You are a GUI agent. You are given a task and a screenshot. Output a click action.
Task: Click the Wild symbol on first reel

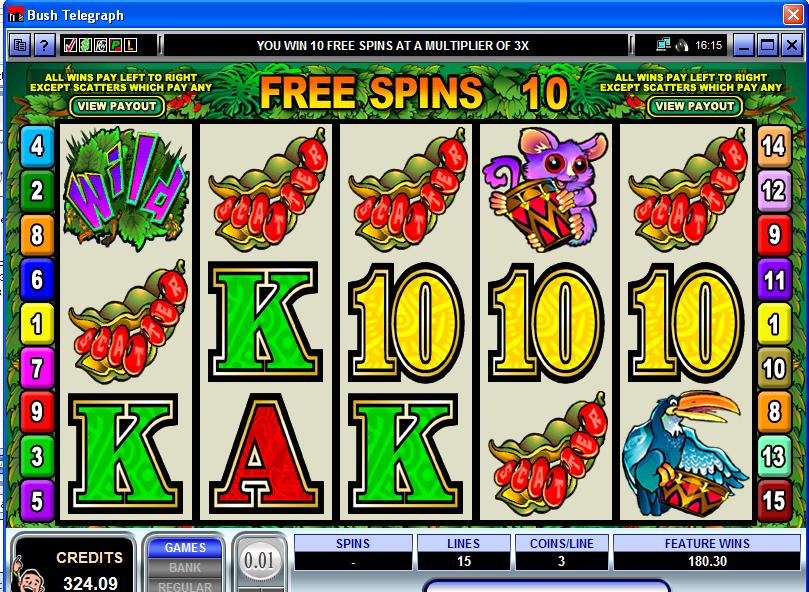(125, 189)
